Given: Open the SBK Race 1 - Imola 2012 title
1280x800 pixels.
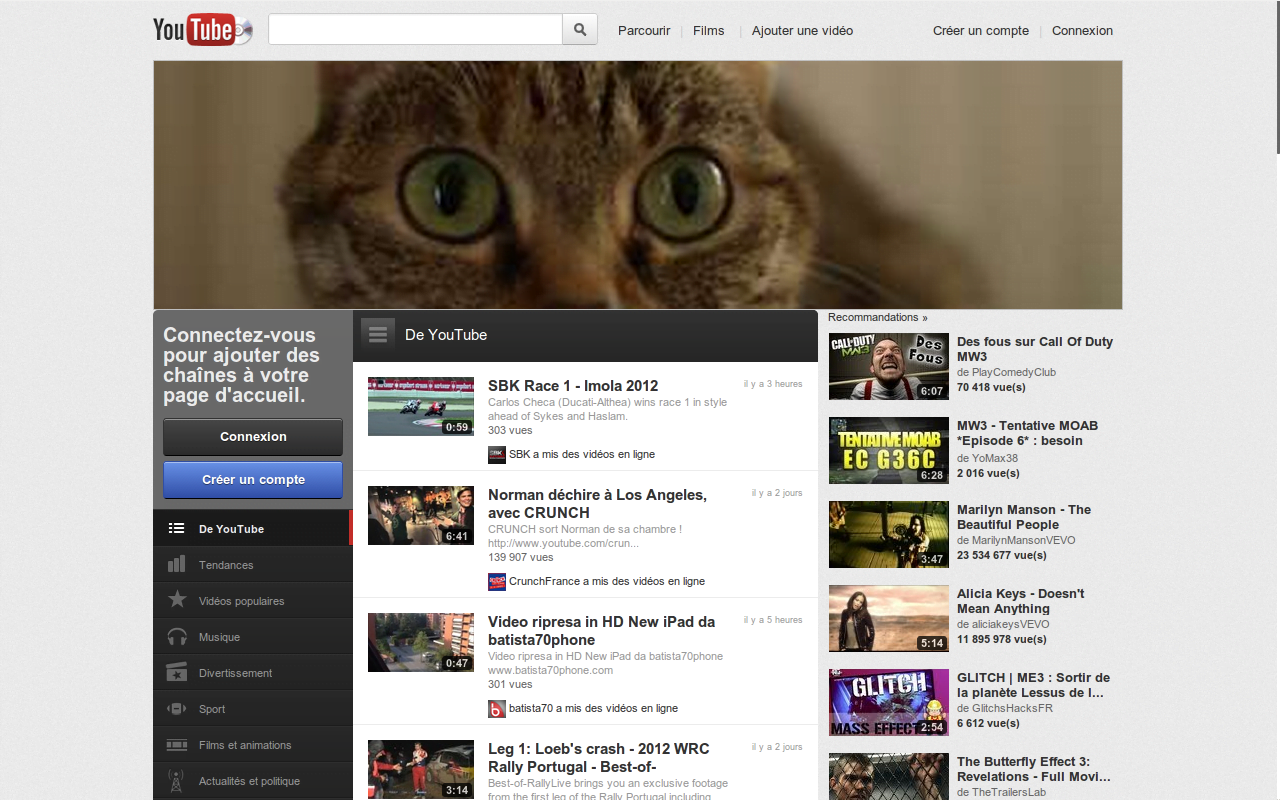Looking at the screenshot, I should 573,386.
